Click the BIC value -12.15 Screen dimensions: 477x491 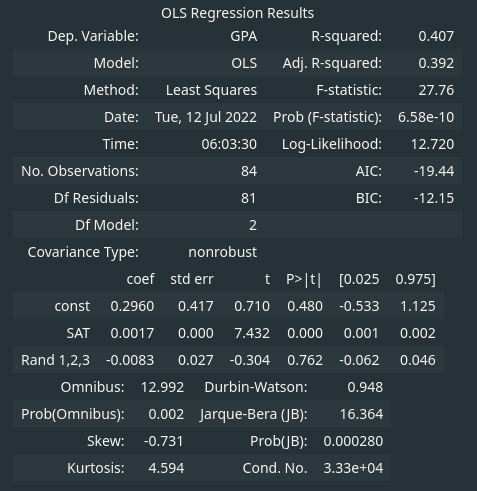pos(434,198)
